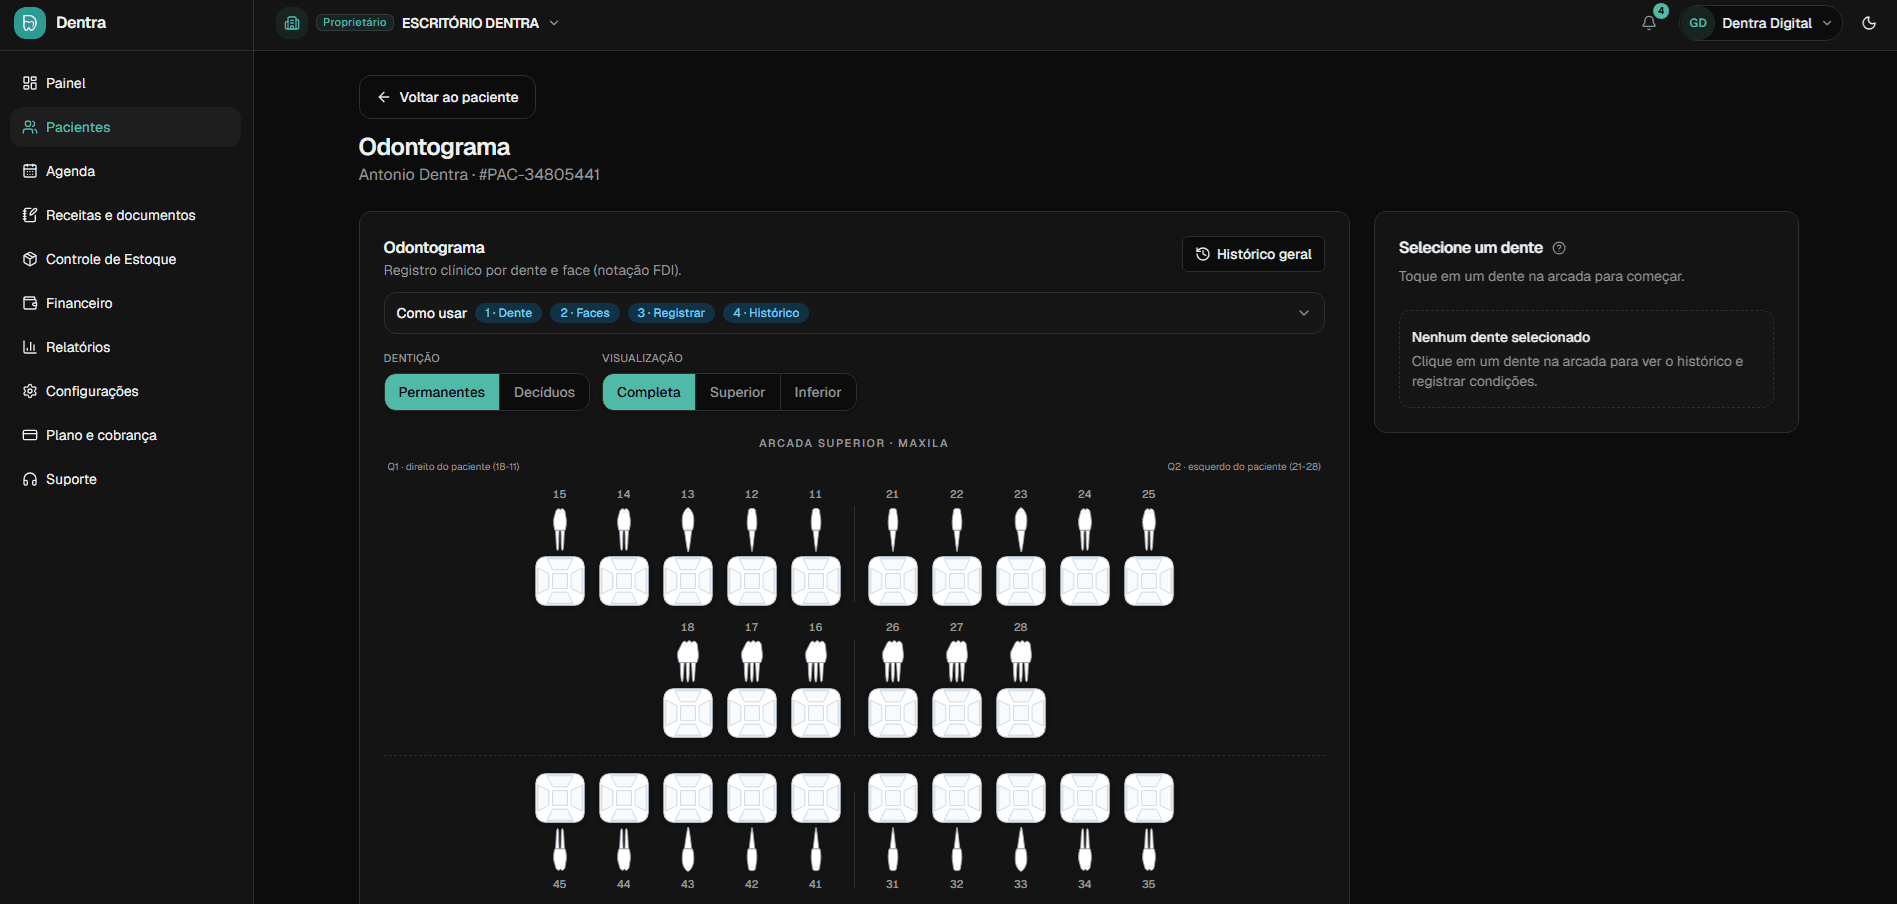This screenshot has width=1897, height=904.
Task: Click Voltar ao paciente button
Action: [447, 97]
